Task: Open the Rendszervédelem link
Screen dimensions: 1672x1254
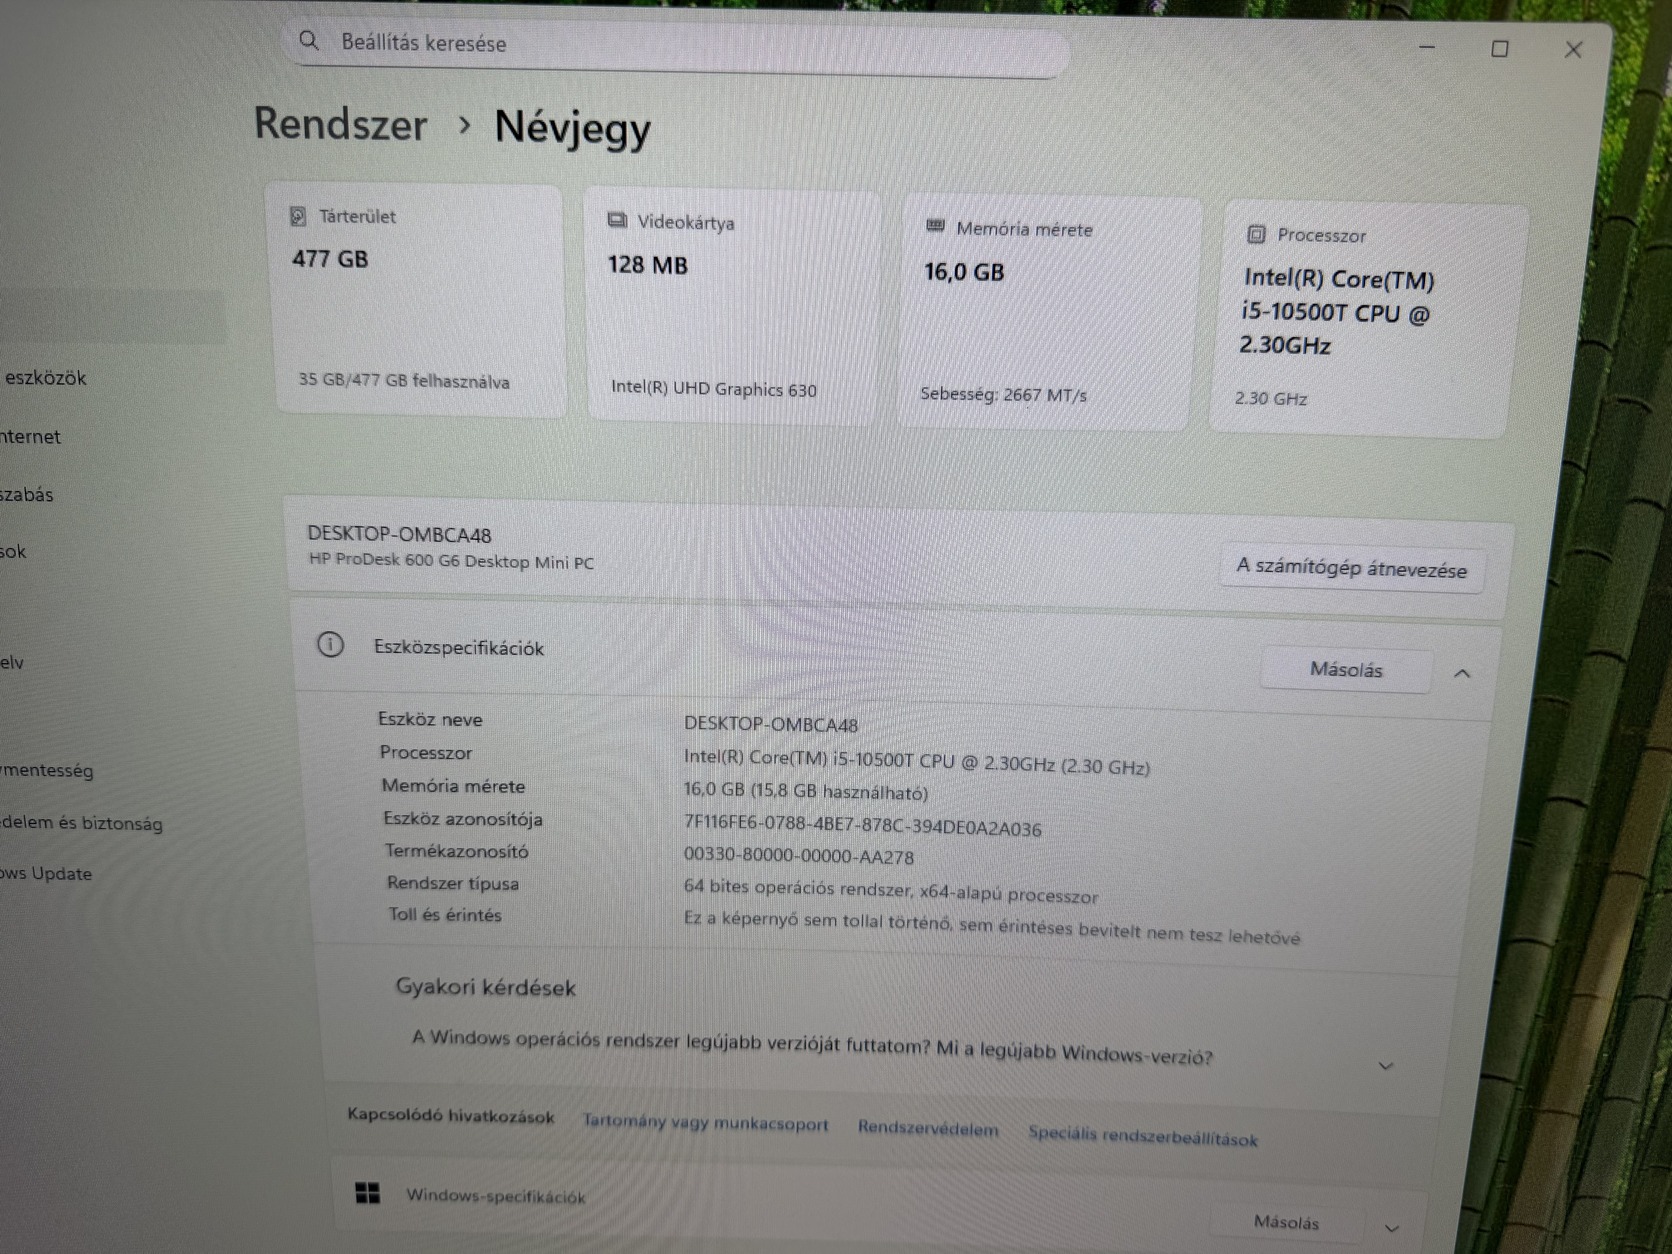Action: click(x=928, y=1129)
